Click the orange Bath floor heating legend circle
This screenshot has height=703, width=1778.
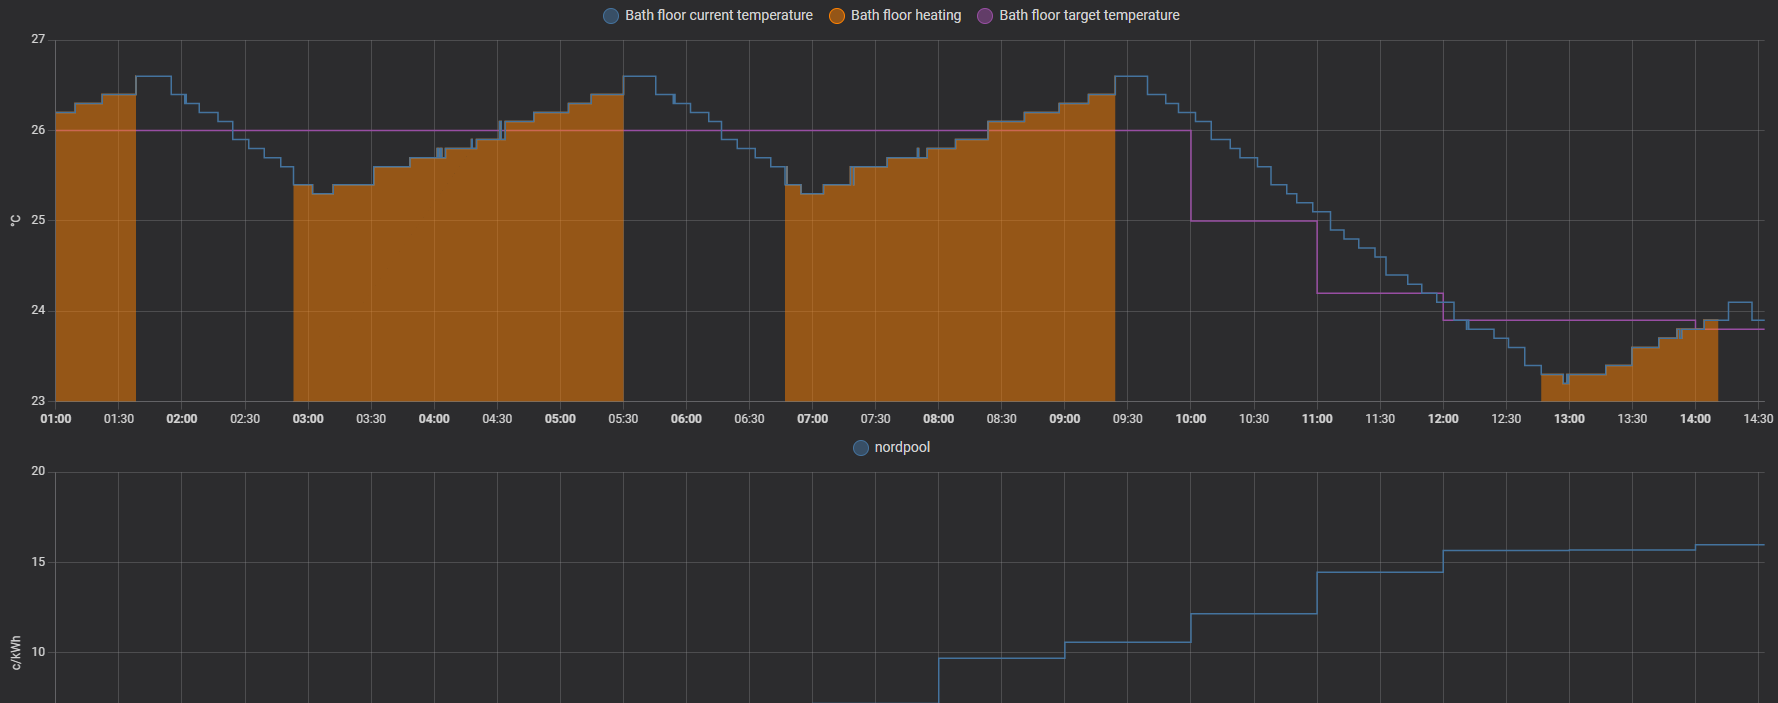[837, 16]
